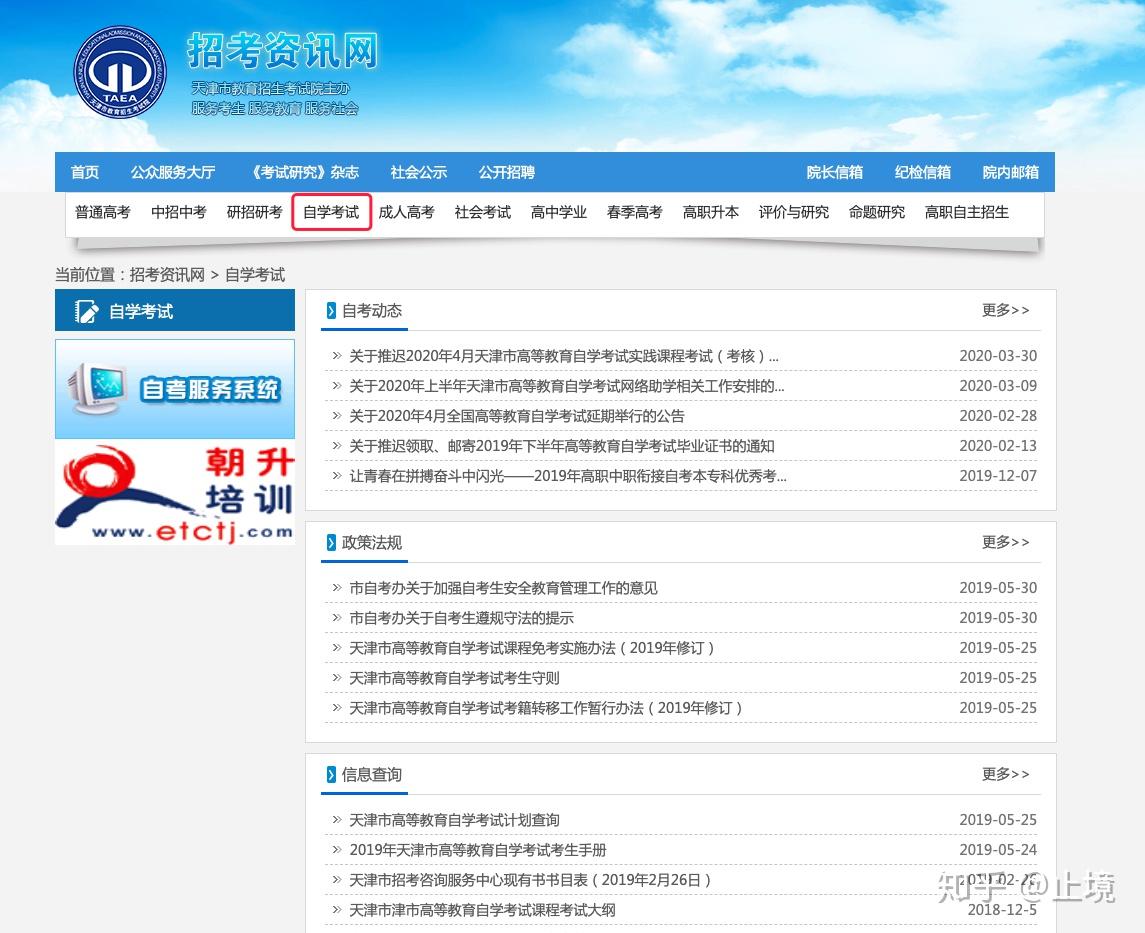
Task: Select the 自学考试 tab
Action: tap(332, 212)
